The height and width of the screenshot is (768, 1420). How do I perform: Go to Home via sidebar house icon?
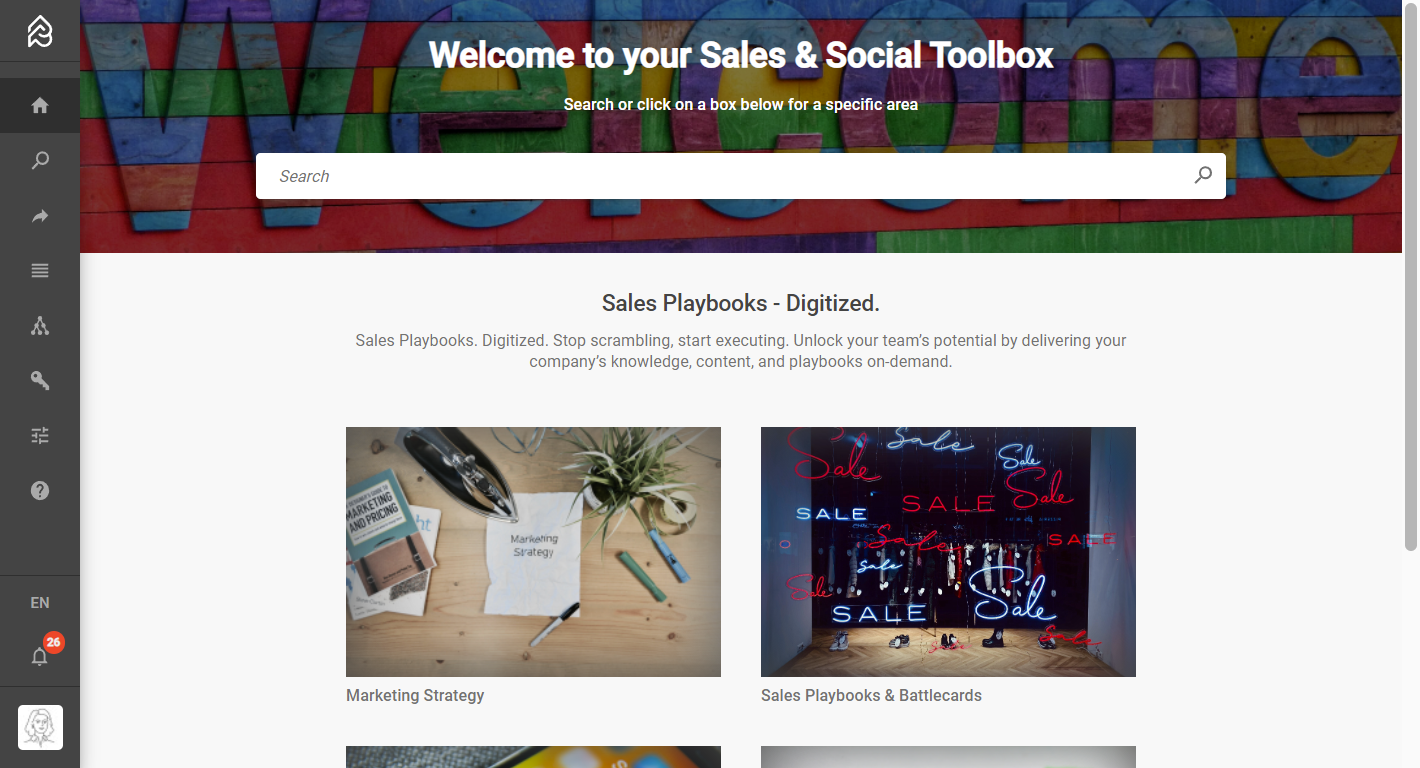tap(40, 105)
